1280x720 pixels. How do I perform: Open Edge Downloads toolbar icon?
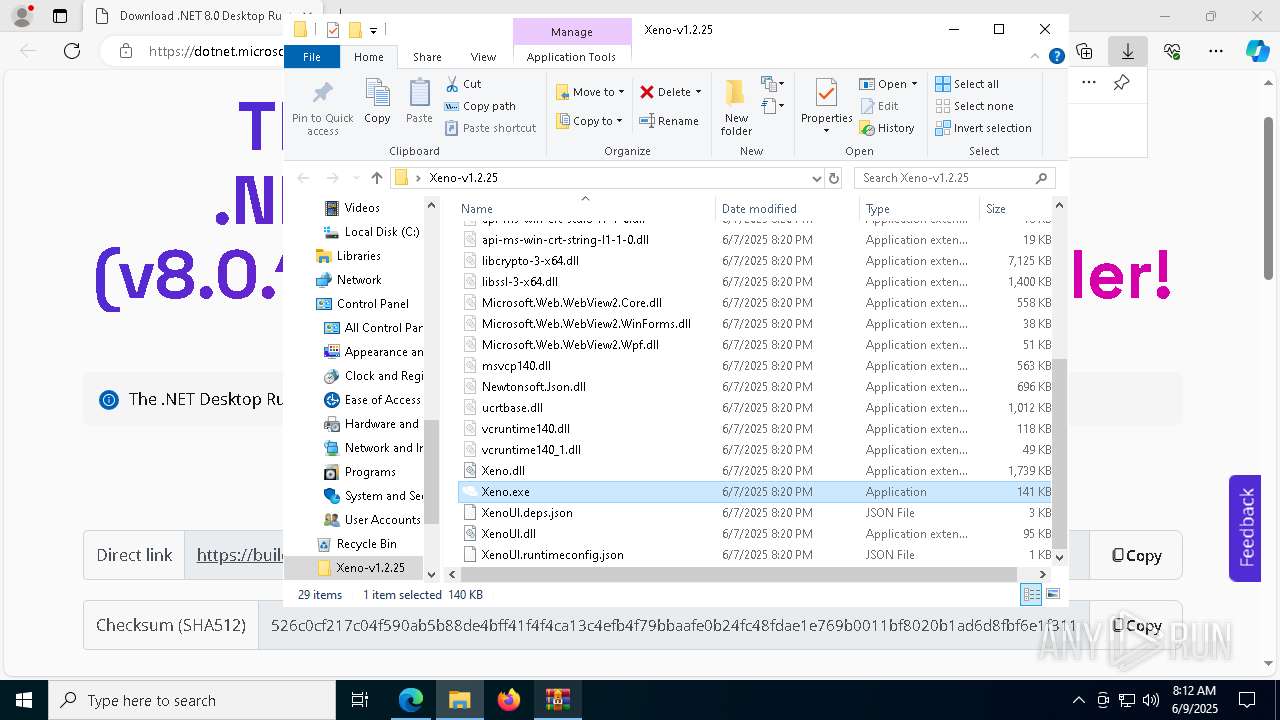coord(1128,51)
